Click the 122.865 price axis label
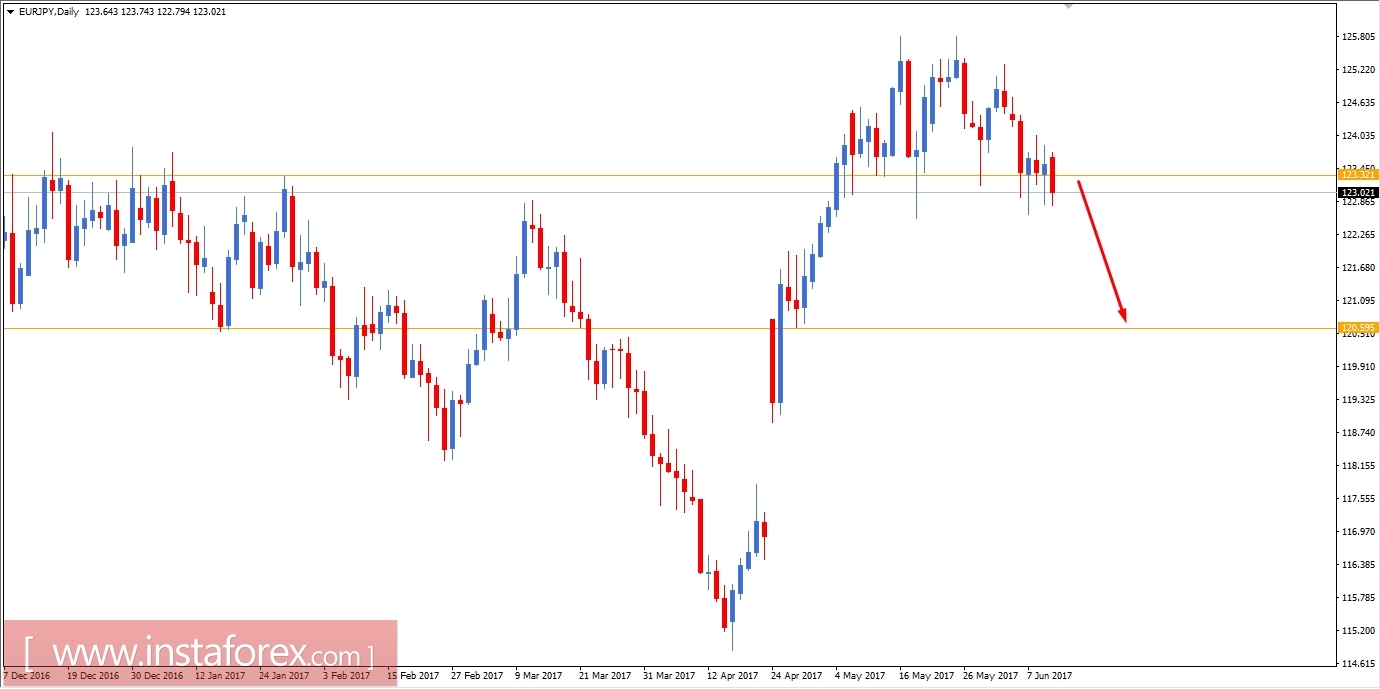The height and width of the screenshot is (689, 1380). click(x=1360, y=202)
